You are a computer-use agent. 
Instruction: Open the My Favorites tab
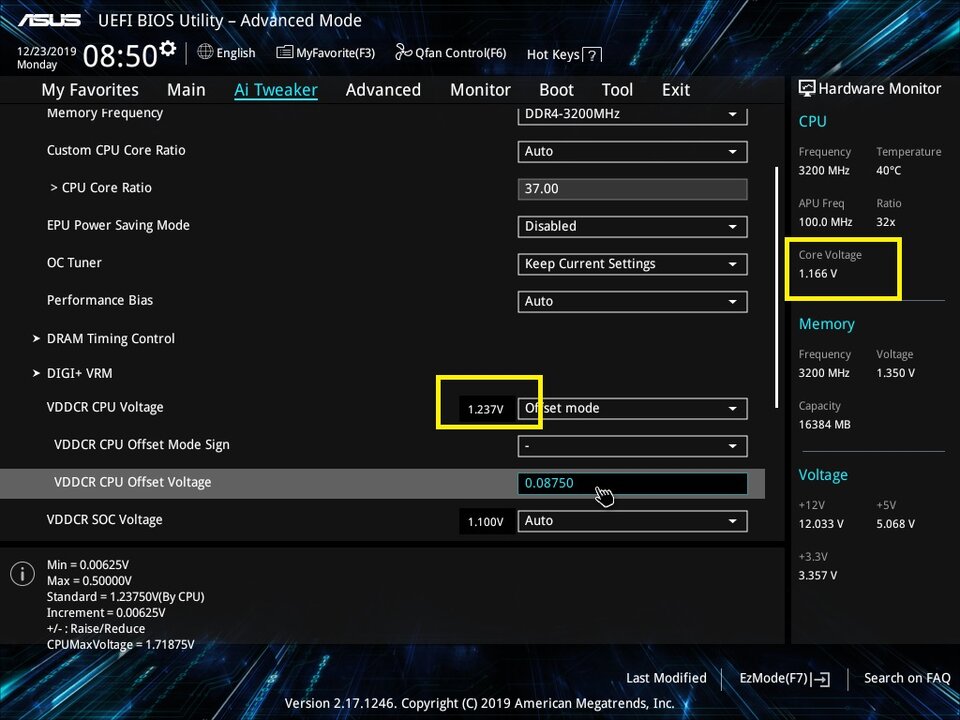pyautogui.click(x=90, y=90)
